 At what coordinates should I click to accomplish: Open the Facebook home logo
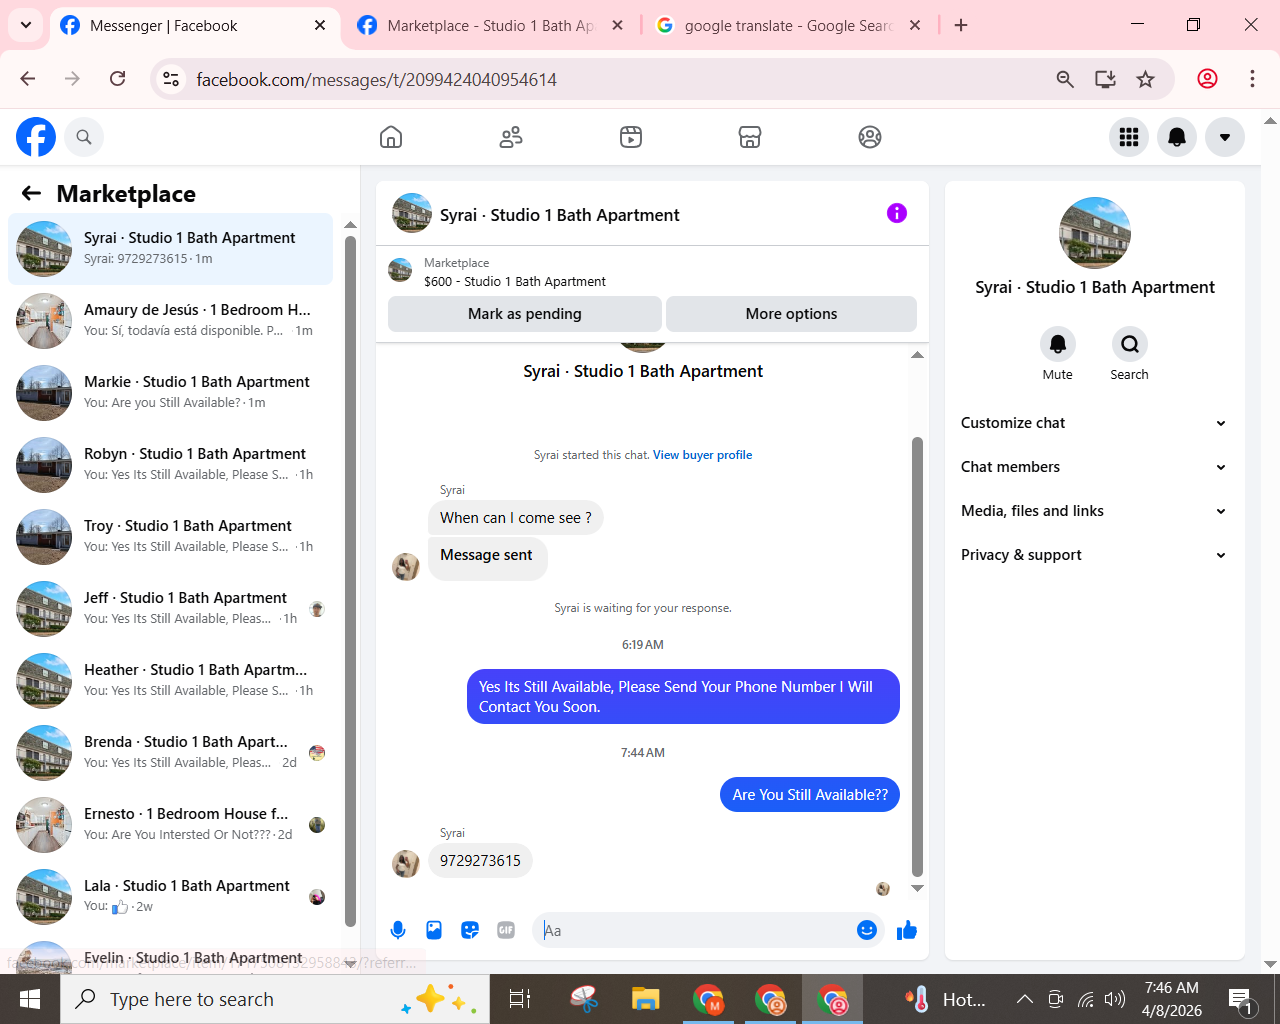click(36, 137)
